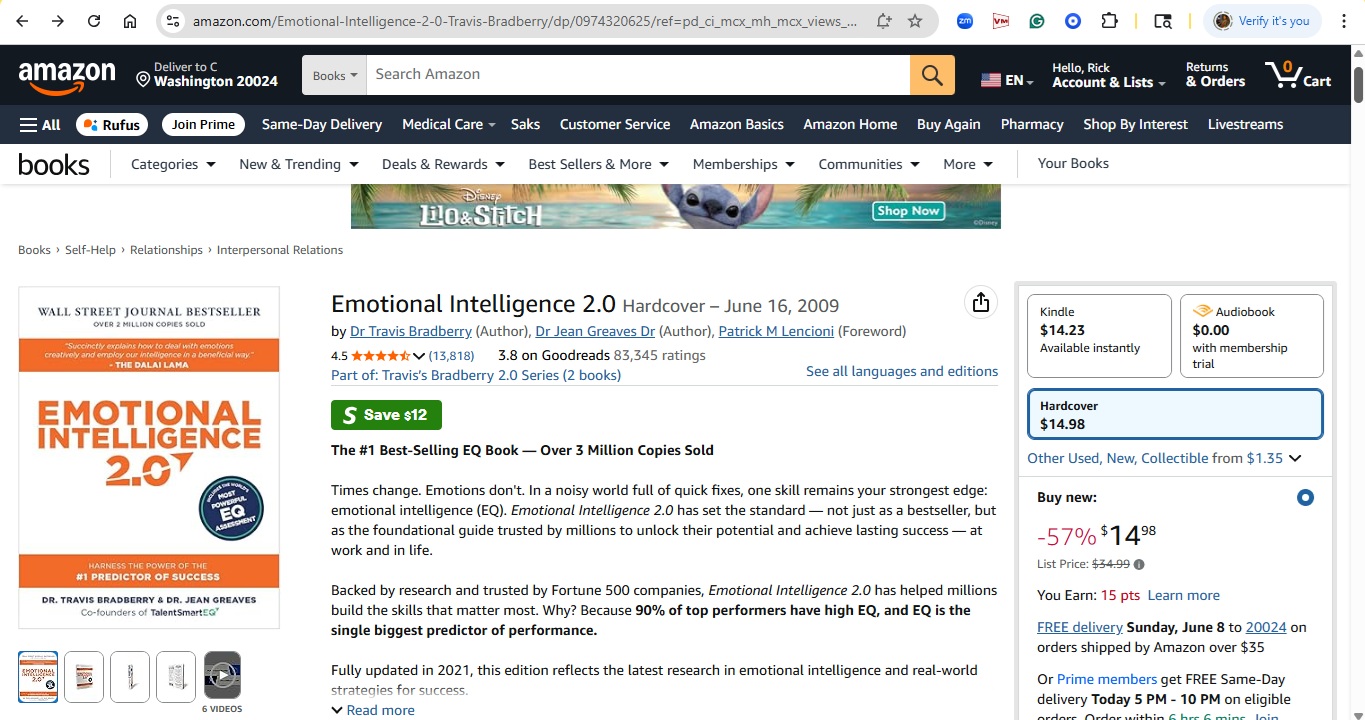Click the Search Amazon input field
The width and height of the screenshot is (1365, 720).
[x=638, y=75]
